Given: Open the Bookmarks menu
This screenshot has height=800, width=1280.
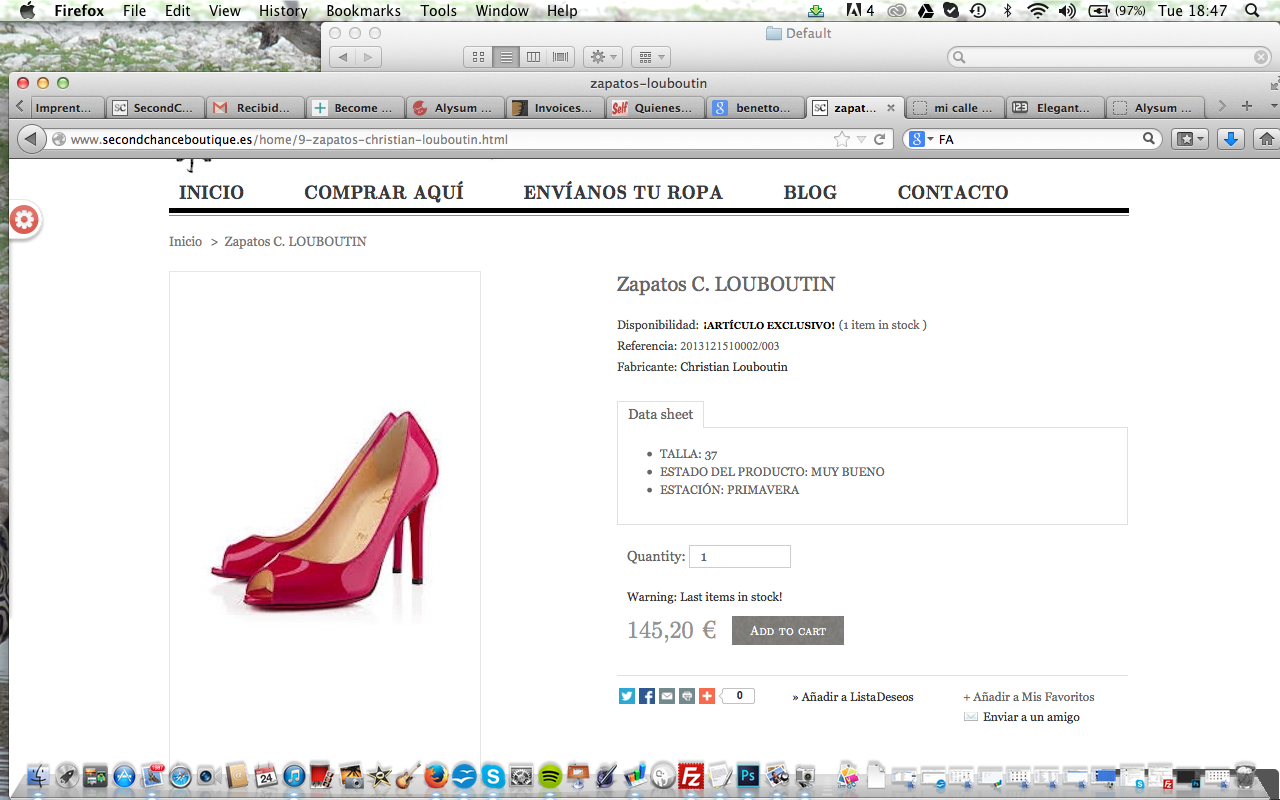Looking at the screenshot, I should point(363,11).
